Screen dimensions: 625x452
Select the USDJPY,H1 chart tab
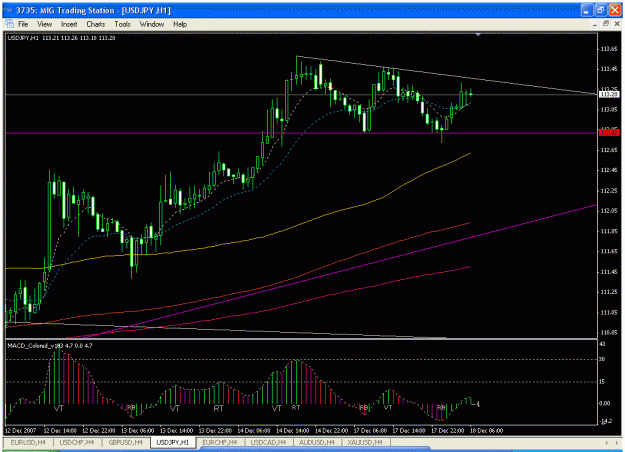coord(173,442)
